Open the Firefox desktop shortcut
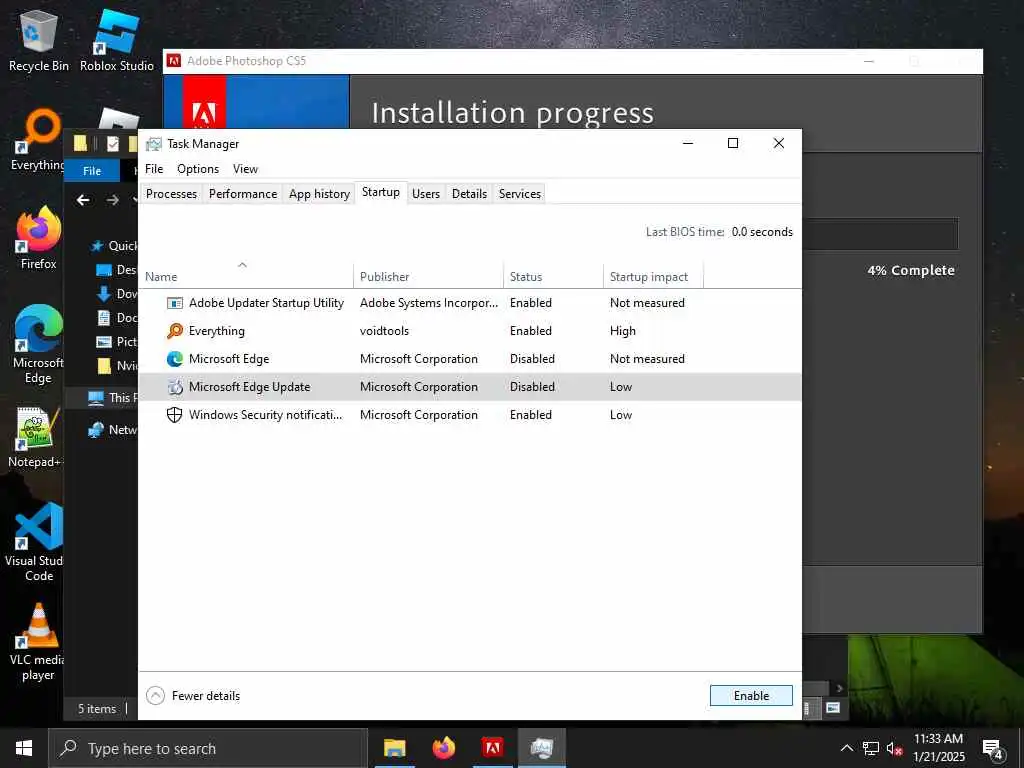 (x=39, y=238)
